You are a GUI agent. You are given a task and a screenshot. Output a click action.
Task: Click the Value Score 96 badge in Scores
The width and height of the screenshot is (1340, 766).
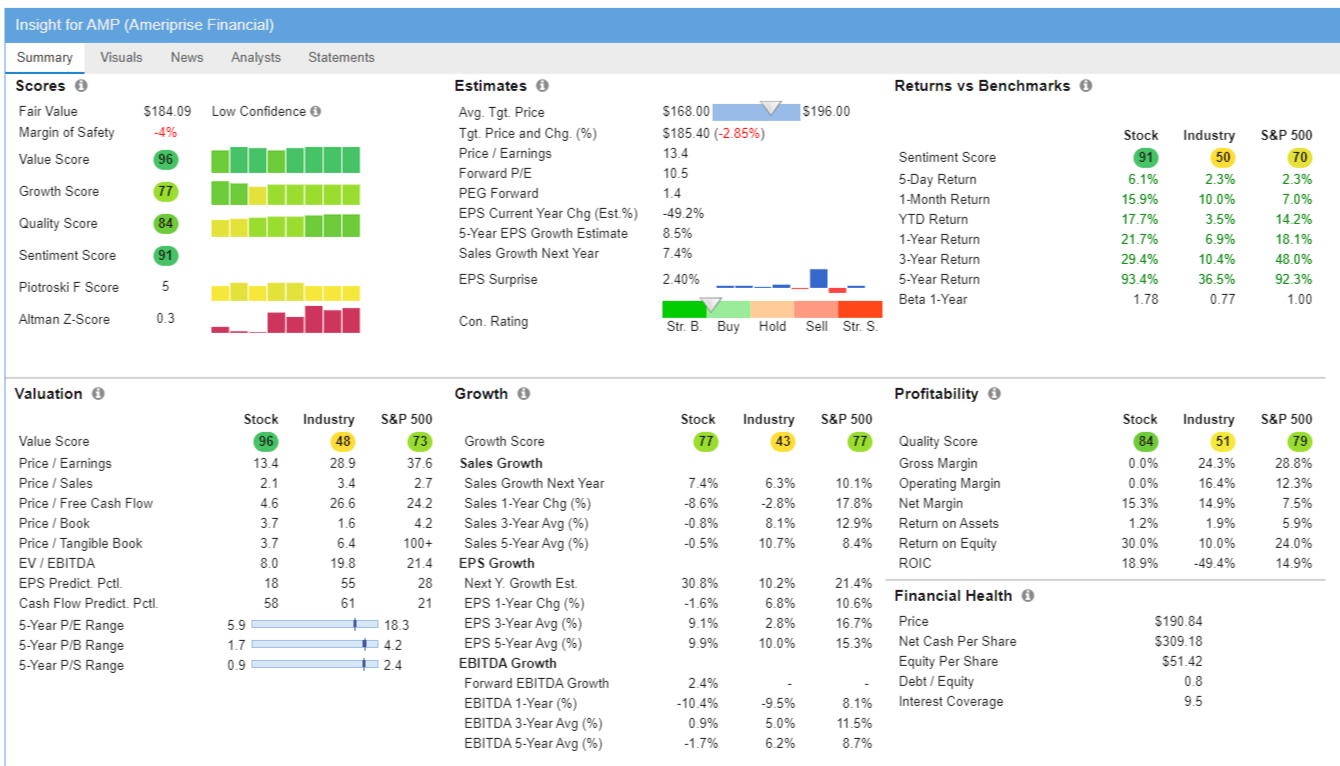pyautogui.click(x=165, y=160)
